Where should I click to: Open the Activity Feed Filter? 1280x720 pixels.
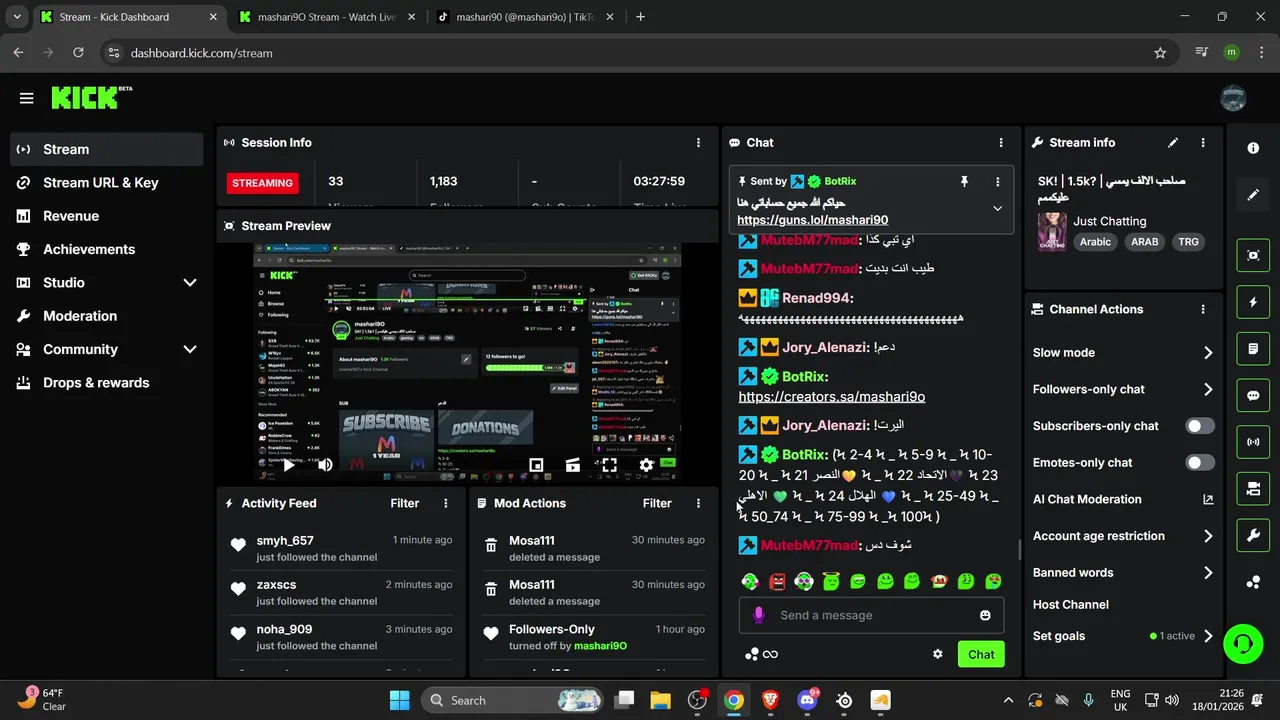point(404,503)
